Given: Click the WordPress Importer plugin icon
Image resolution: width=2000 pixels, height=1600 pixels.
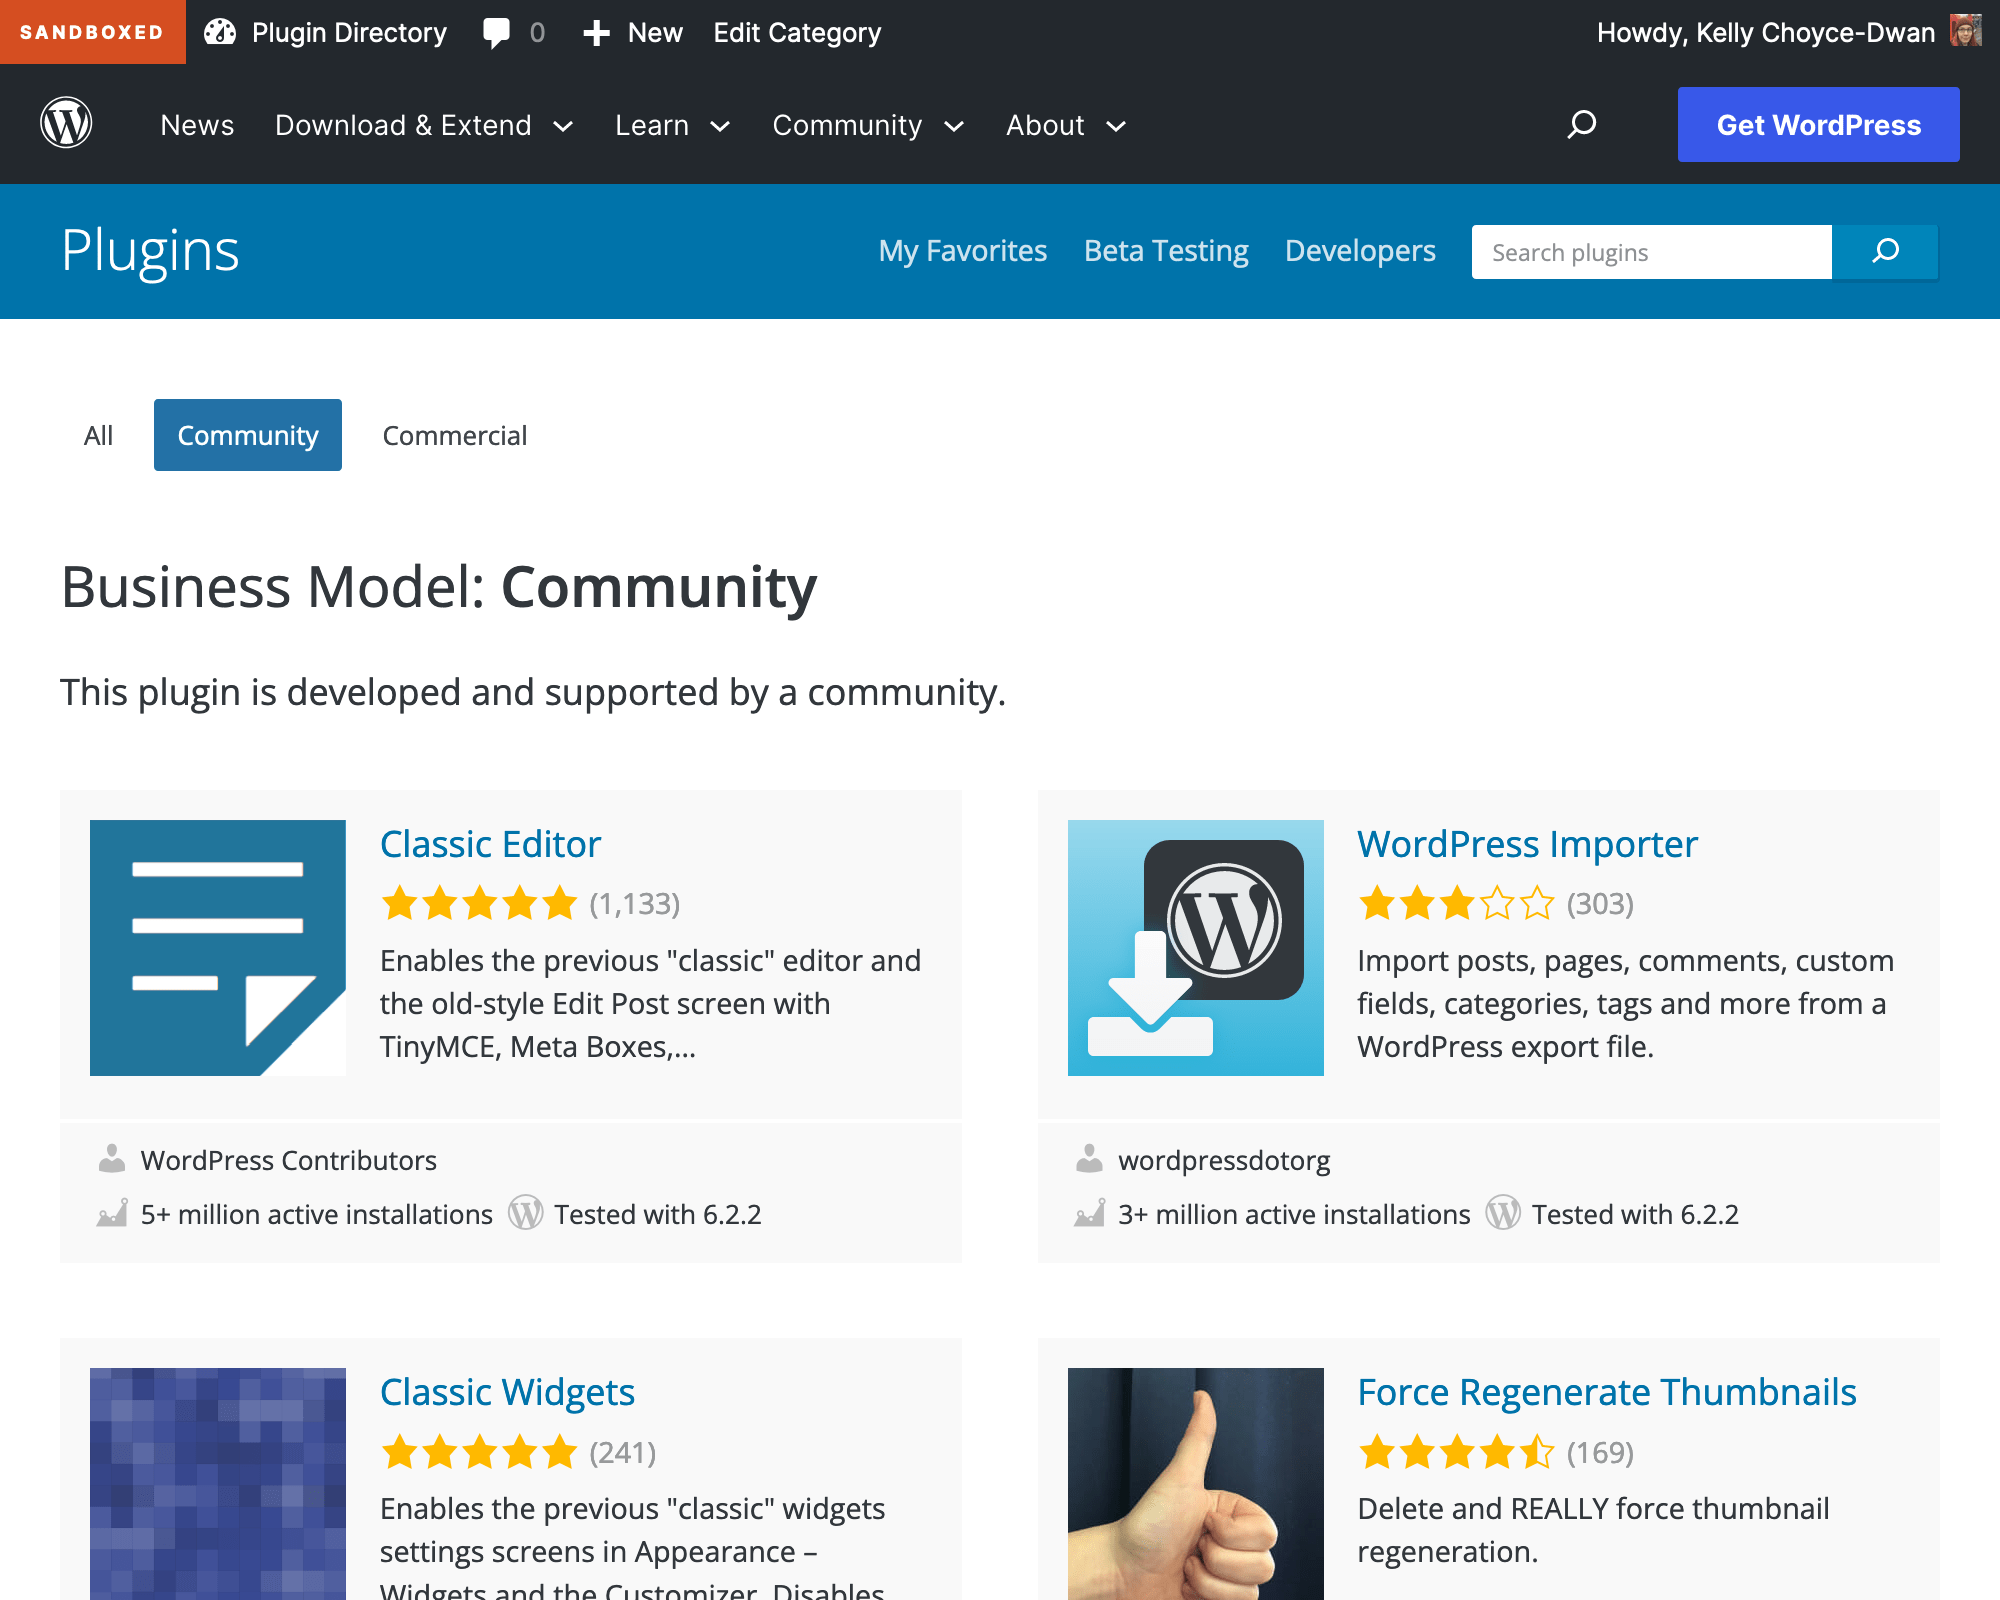Looking at the screenshot, I should tap(1195, 947).
